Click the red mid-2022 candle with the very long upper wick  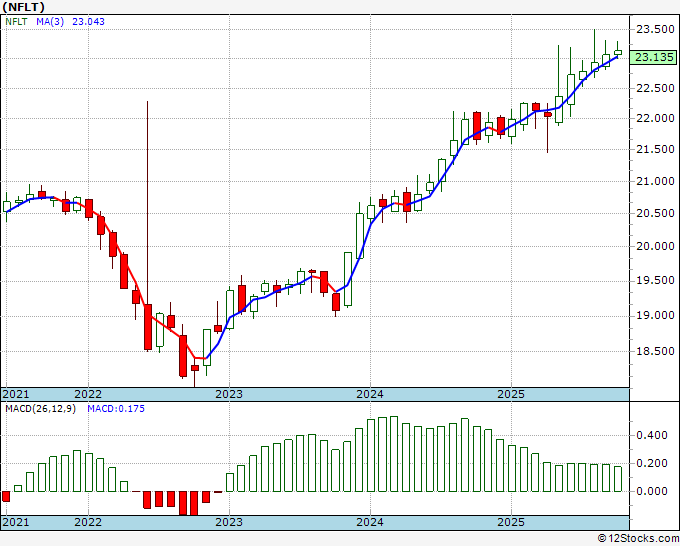pos(148,327)
